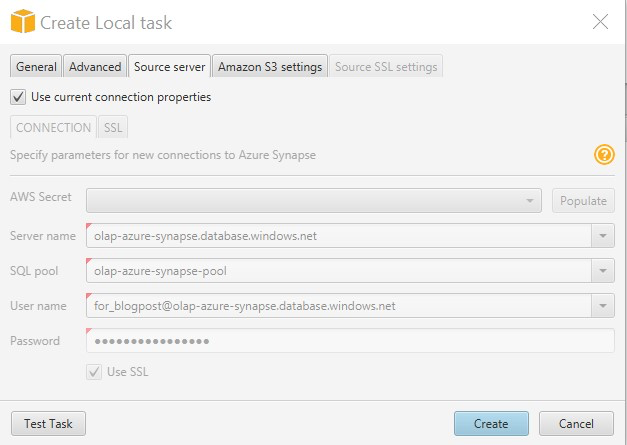This screenshot has height=445, width=627.
Task: Click the Test Task button
Action: (48, 423)
